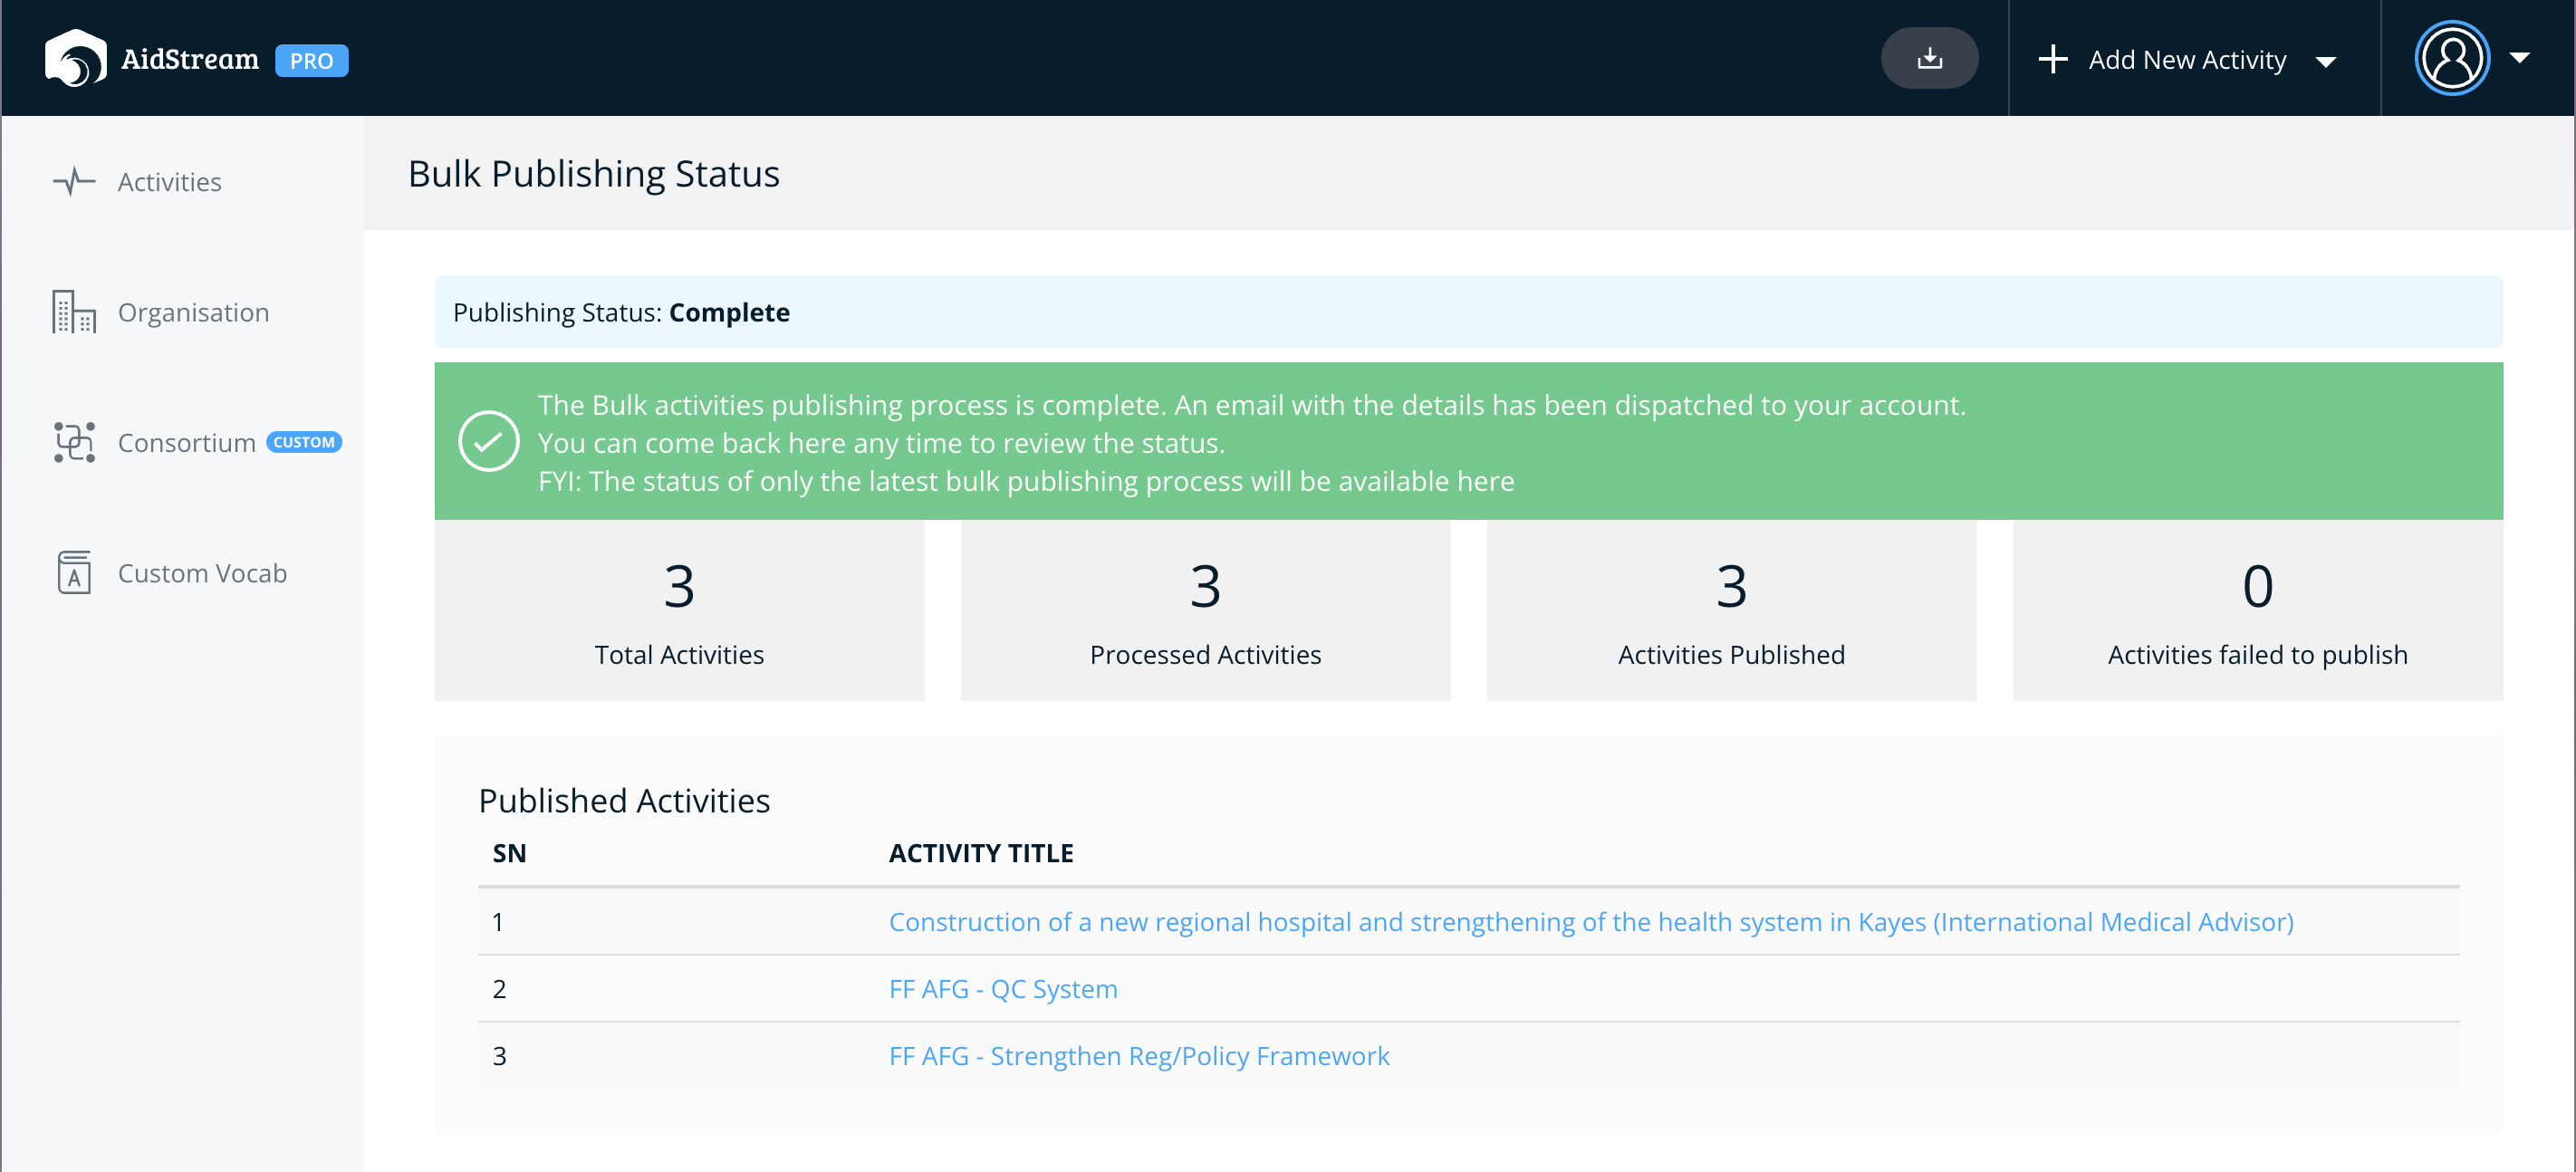Expand the user account dropdown arrow
The width and height of the screenshot is (2576, 1172).
click(x=2520, y=58)
